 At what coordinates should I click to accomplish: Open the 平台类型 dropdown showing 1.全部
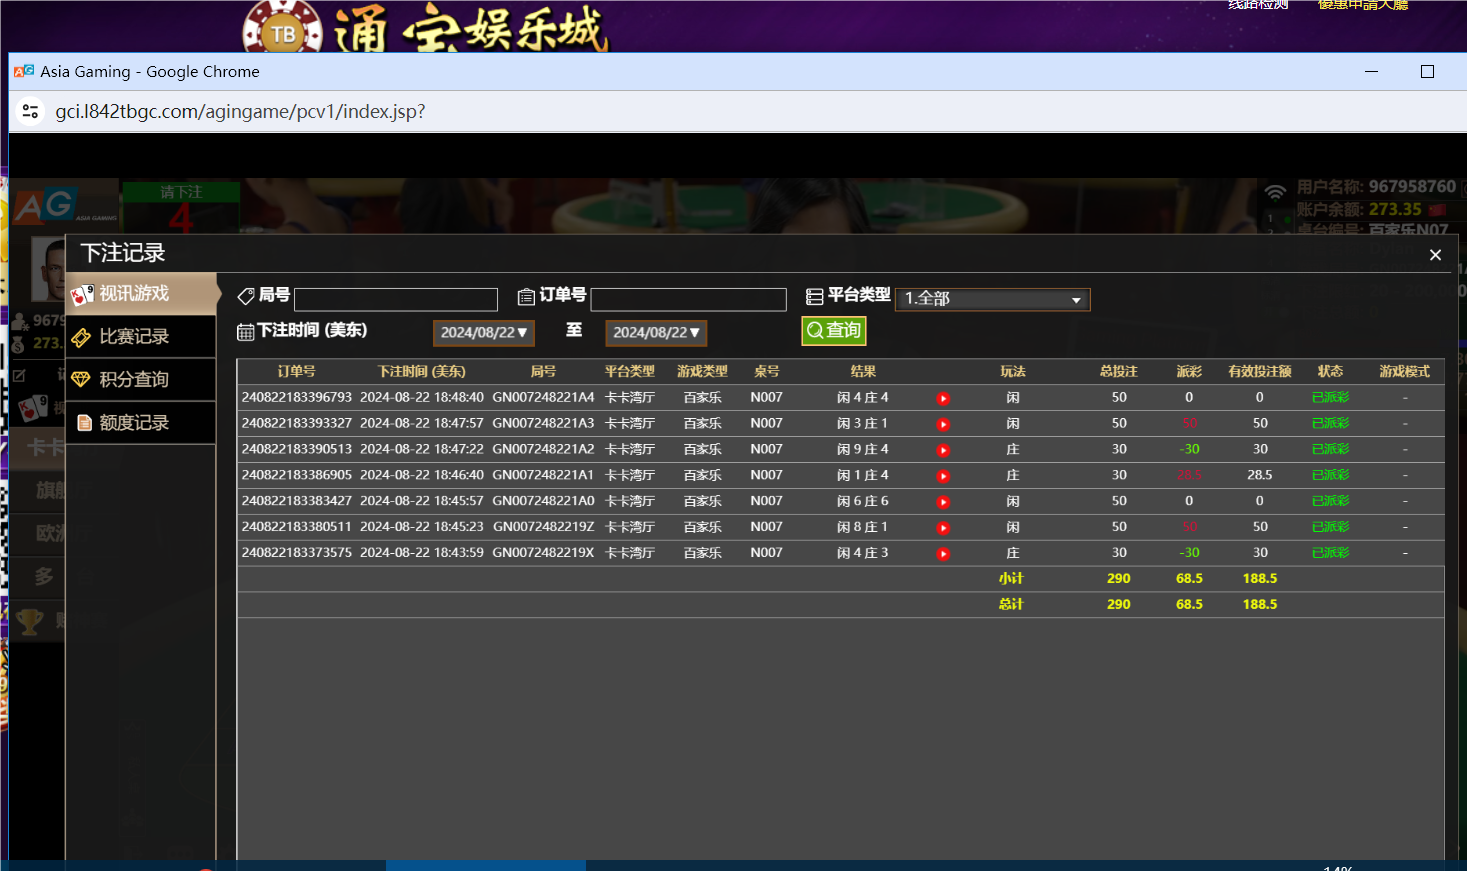tap(992, 299)
